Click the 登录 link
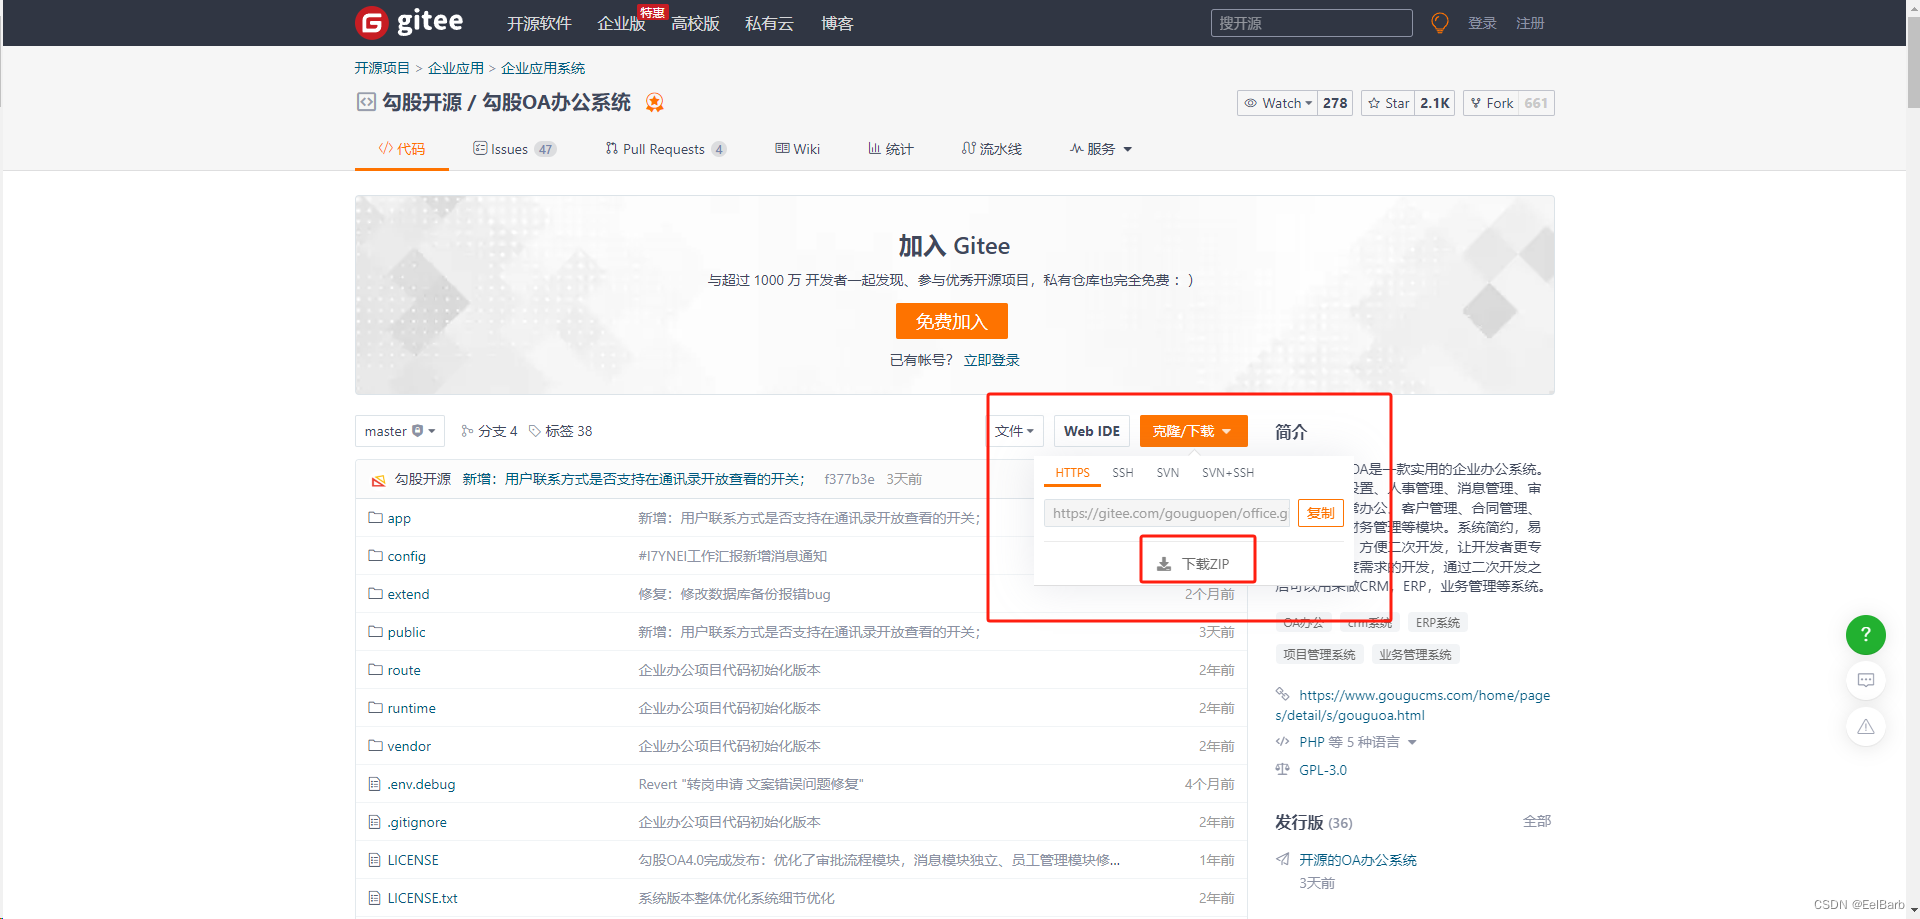This screenshot has height=919, width=1920. point(1482,23)
